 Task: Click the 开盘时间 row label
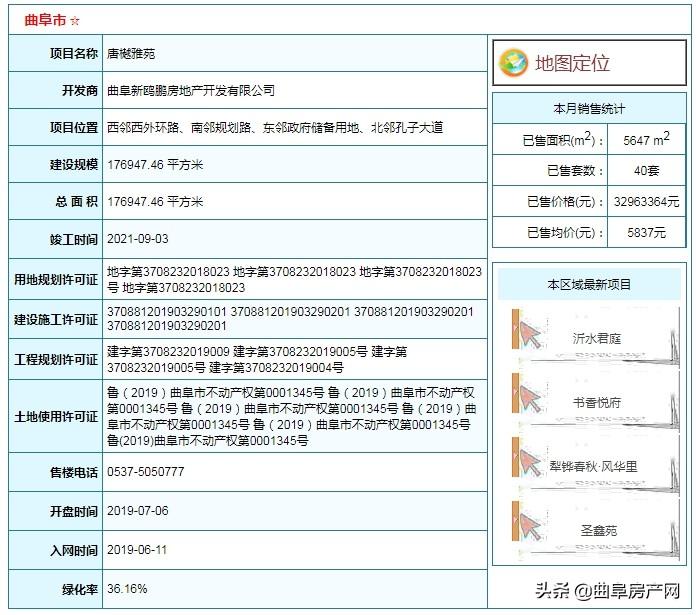[74, 511]
